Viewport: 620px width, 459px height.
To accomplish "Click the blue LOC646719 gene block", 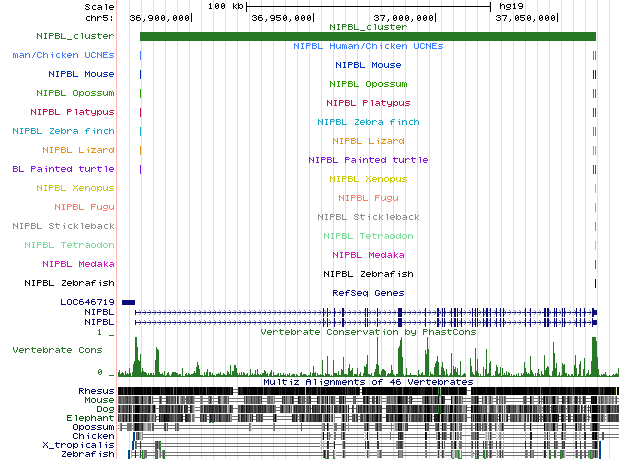I will pos(128,301).
